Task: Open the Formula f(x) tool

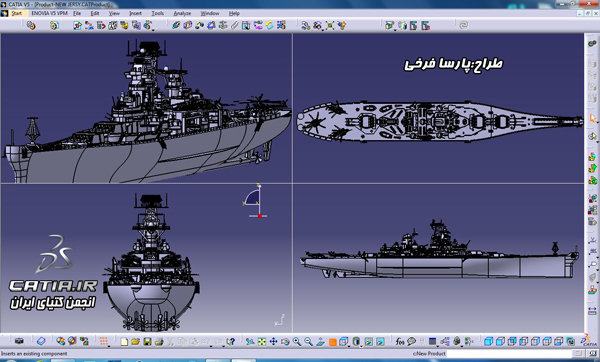Action: coord(399,341)
